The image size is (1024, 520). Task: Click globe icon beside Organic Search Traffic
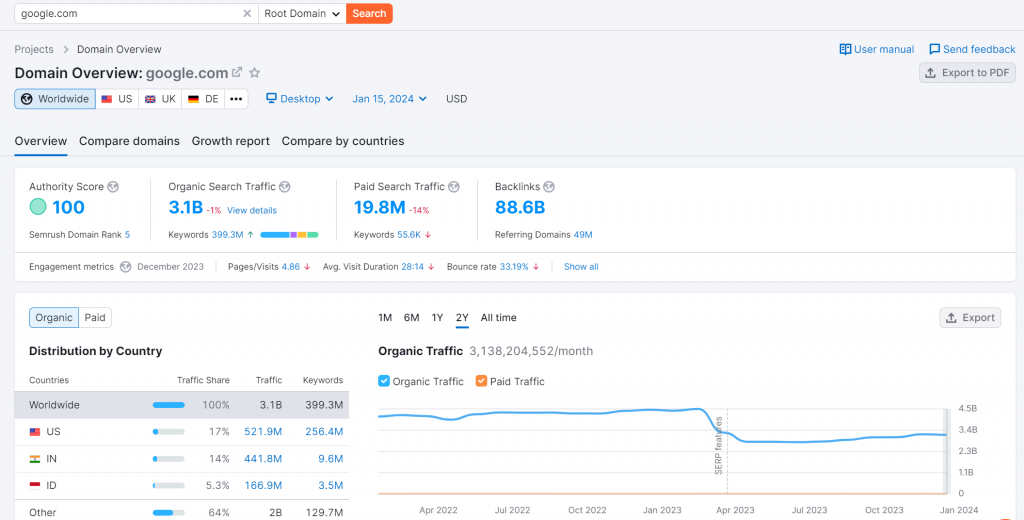[285, 187]
